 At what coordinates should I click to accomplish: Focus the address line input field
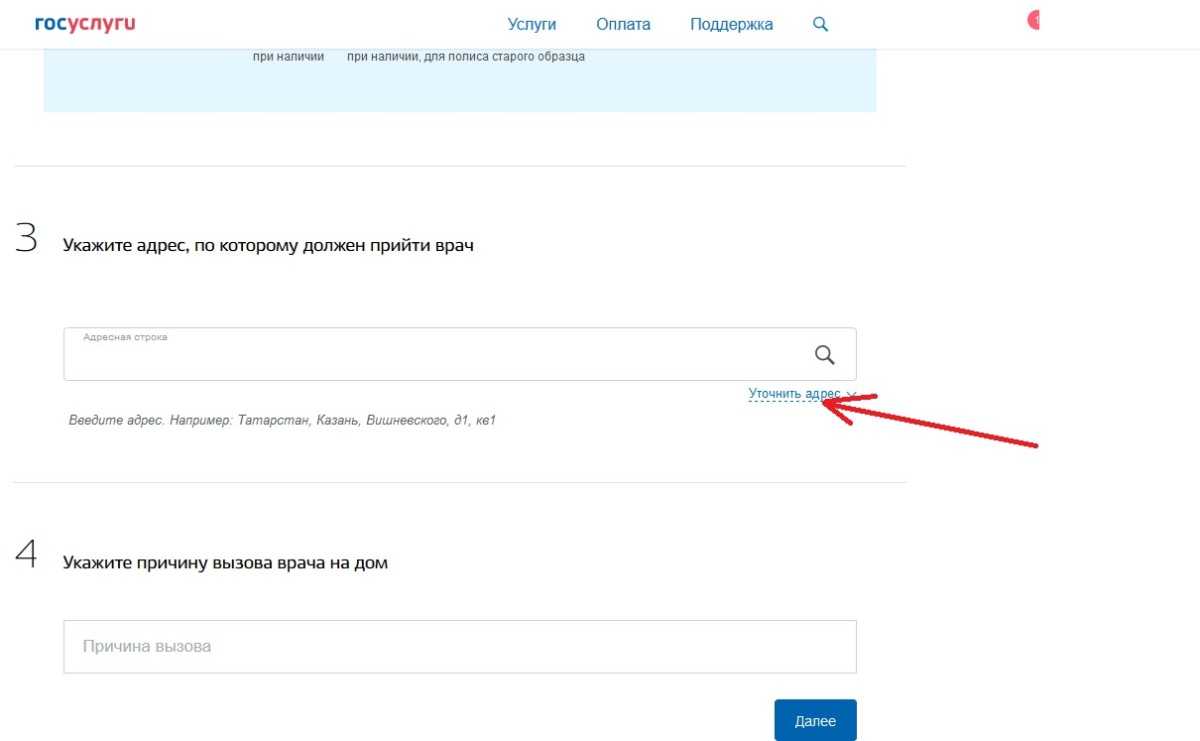(430, 358)
